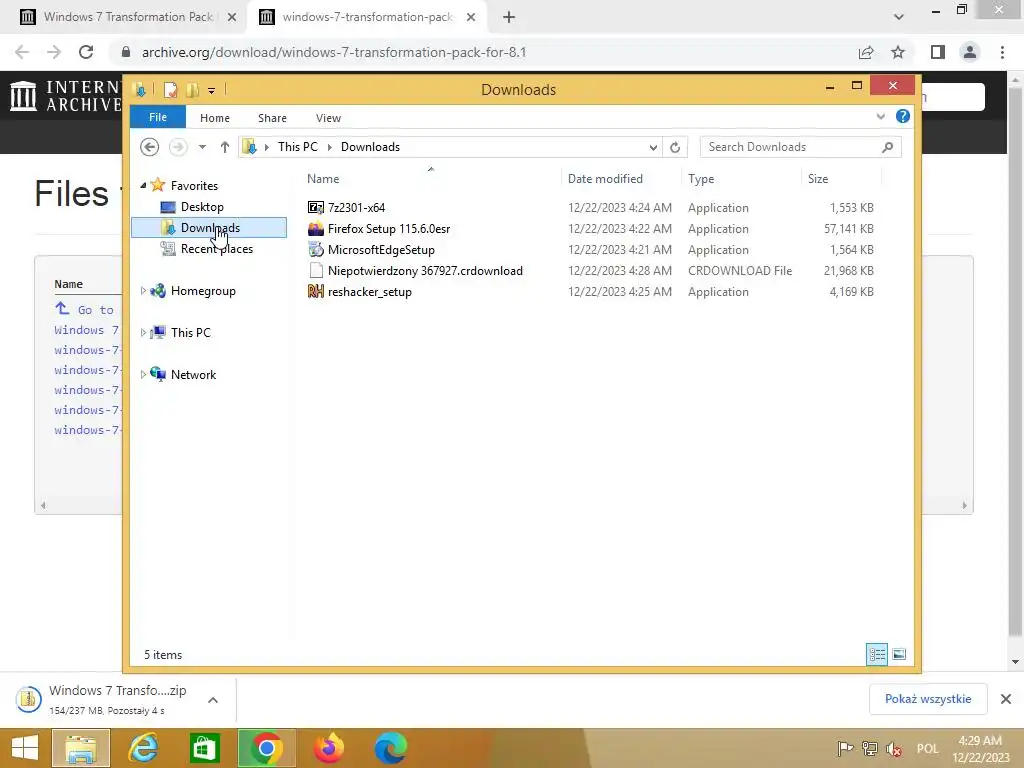Screen dimensions: 1024x768
Task: Switch to details view layout
Action: click(876, 654)
